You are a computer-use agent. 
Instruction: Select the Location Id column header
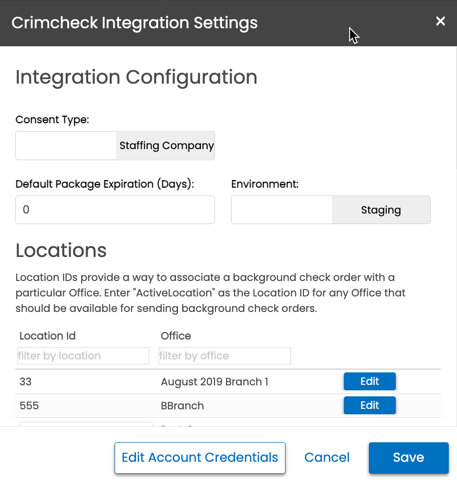click(x=47, y=336)
